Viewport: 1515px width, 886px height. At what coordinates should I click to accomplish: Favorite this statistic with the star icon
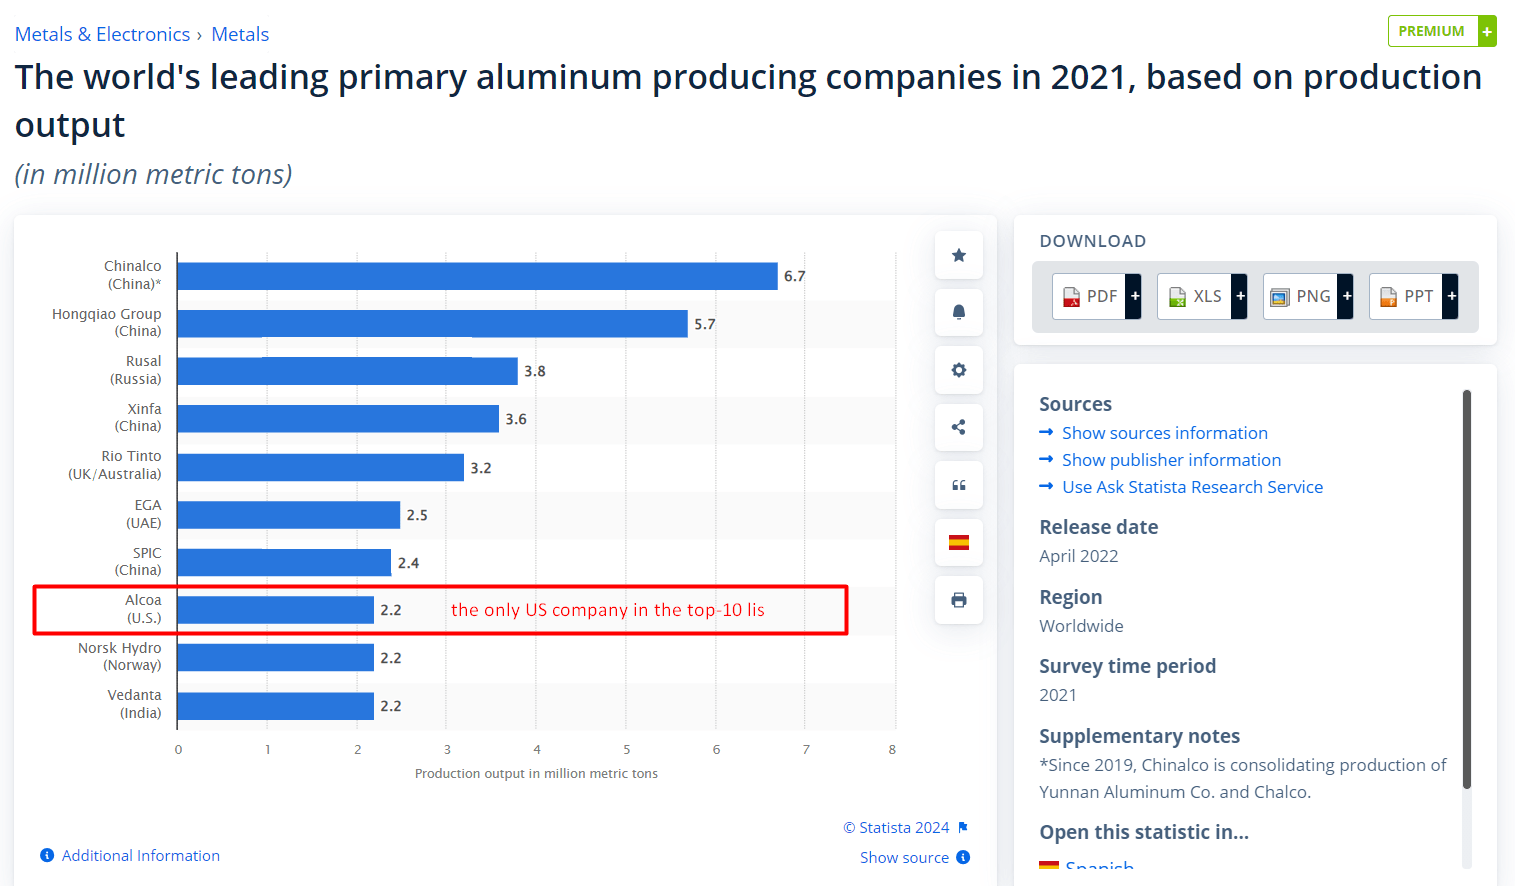(x=958, y=255)
